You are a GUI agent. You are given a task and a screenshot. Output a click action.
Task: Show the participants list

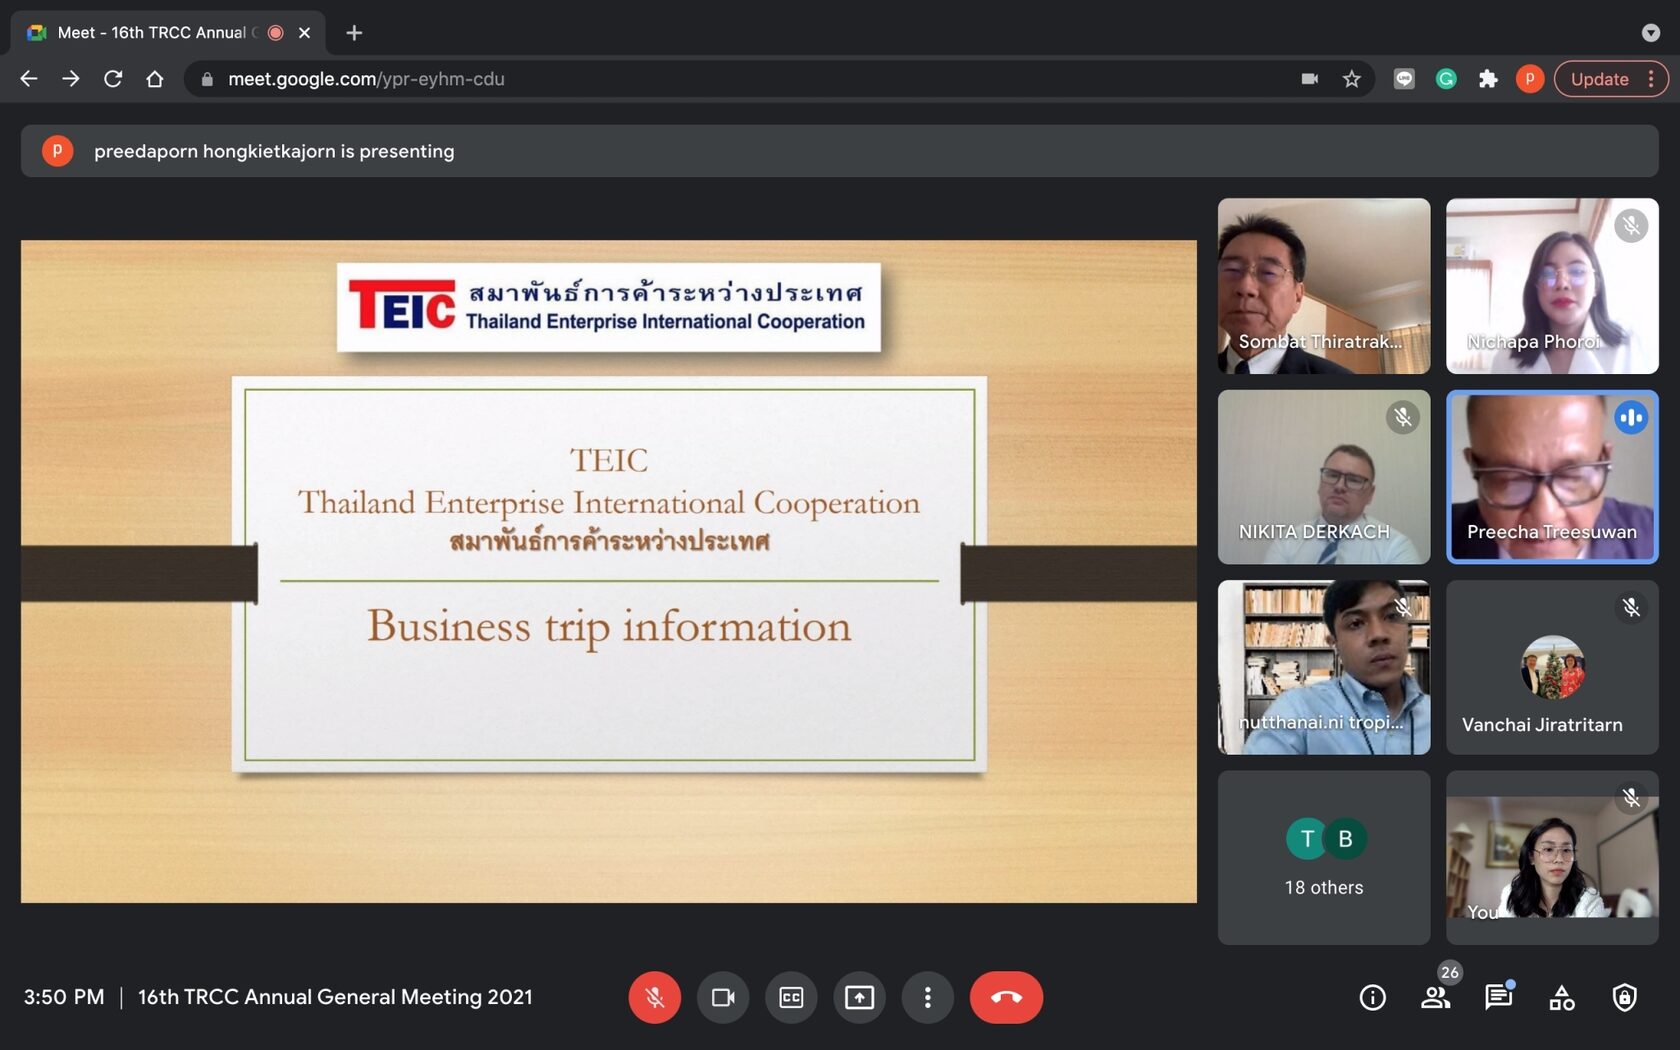coord(1435,997)
